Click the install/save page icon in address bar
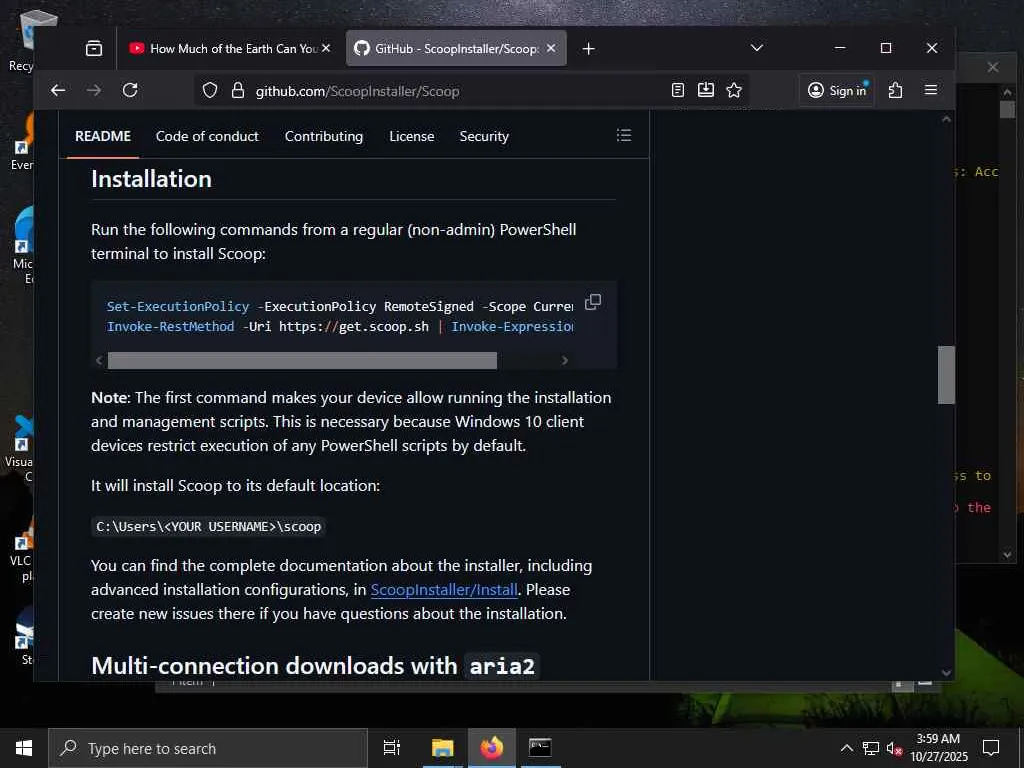 pos(706,90)
